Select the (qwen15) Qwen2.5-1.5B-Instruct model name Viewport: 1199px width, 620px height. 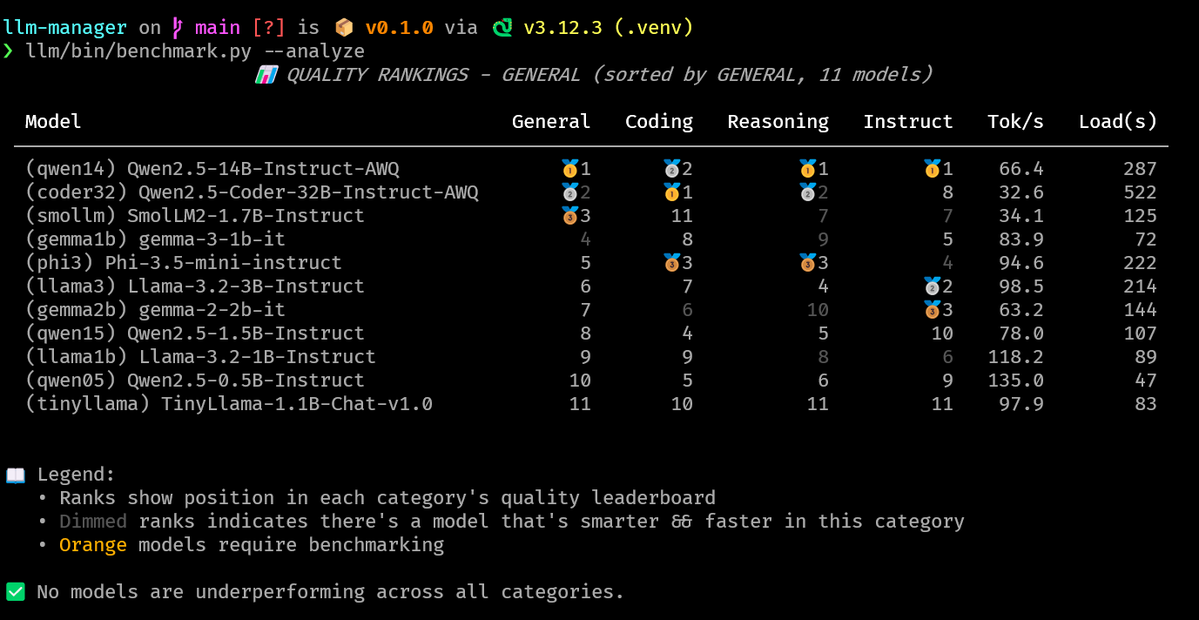[x=195, y=333]
